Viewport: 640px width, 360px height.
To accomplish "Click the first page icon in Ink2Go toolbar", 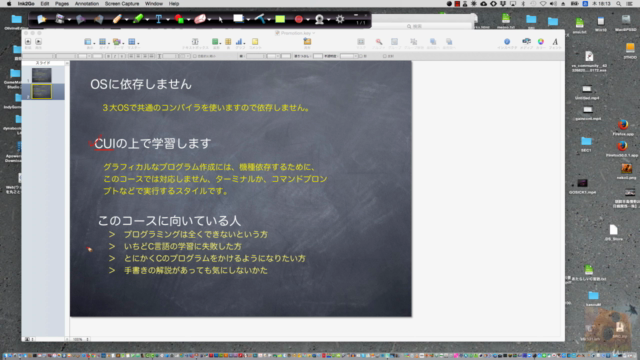I will (x=41, y=19).
